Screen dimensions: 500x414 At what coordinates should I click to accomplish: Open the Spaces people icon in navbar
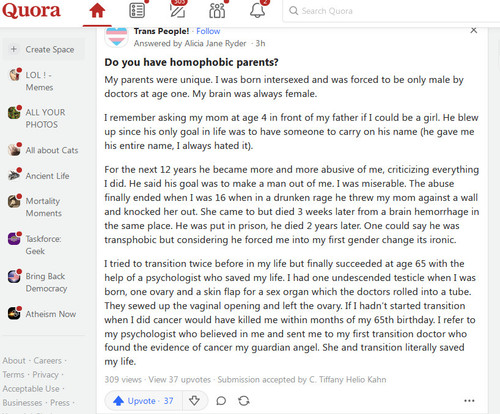coord(217,11)
